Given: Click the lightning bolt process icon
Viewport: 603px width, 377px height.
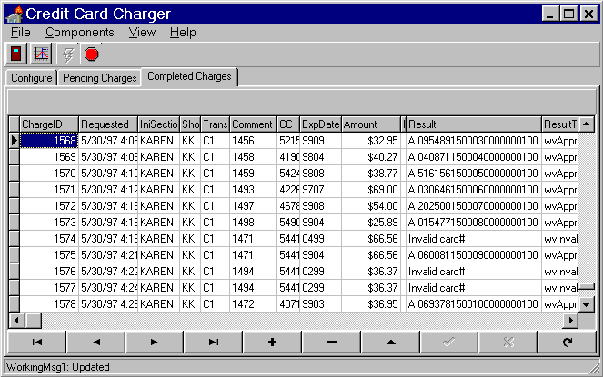Looking at the screenshot, I should tap(68, 54).
